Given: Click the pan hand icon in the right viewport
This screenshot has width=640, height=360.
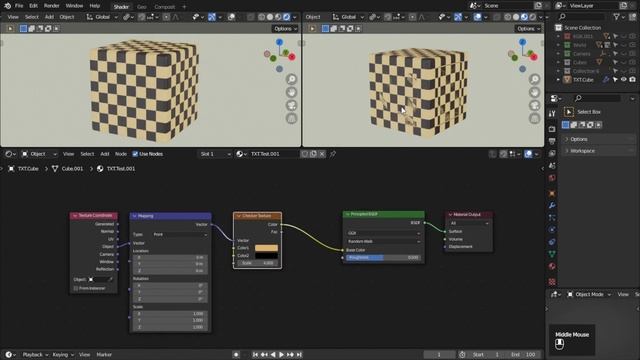Looking at the screenshot, I should [534, 92].
